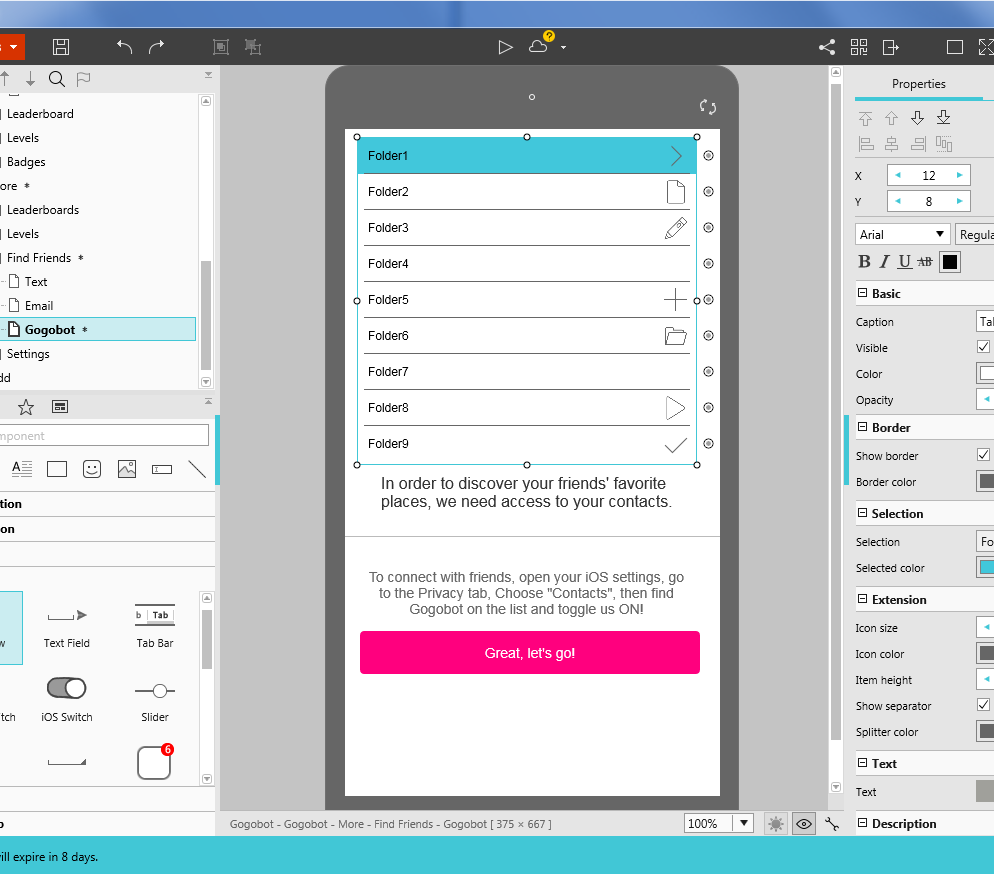
Task: Collapse the Extension section
Action: tap(862, 599)
